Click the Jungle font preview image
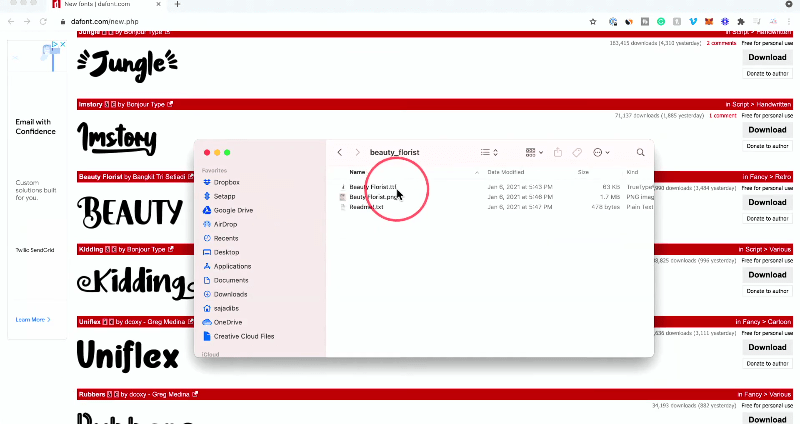The image size is (800, 424). point(128,64)
